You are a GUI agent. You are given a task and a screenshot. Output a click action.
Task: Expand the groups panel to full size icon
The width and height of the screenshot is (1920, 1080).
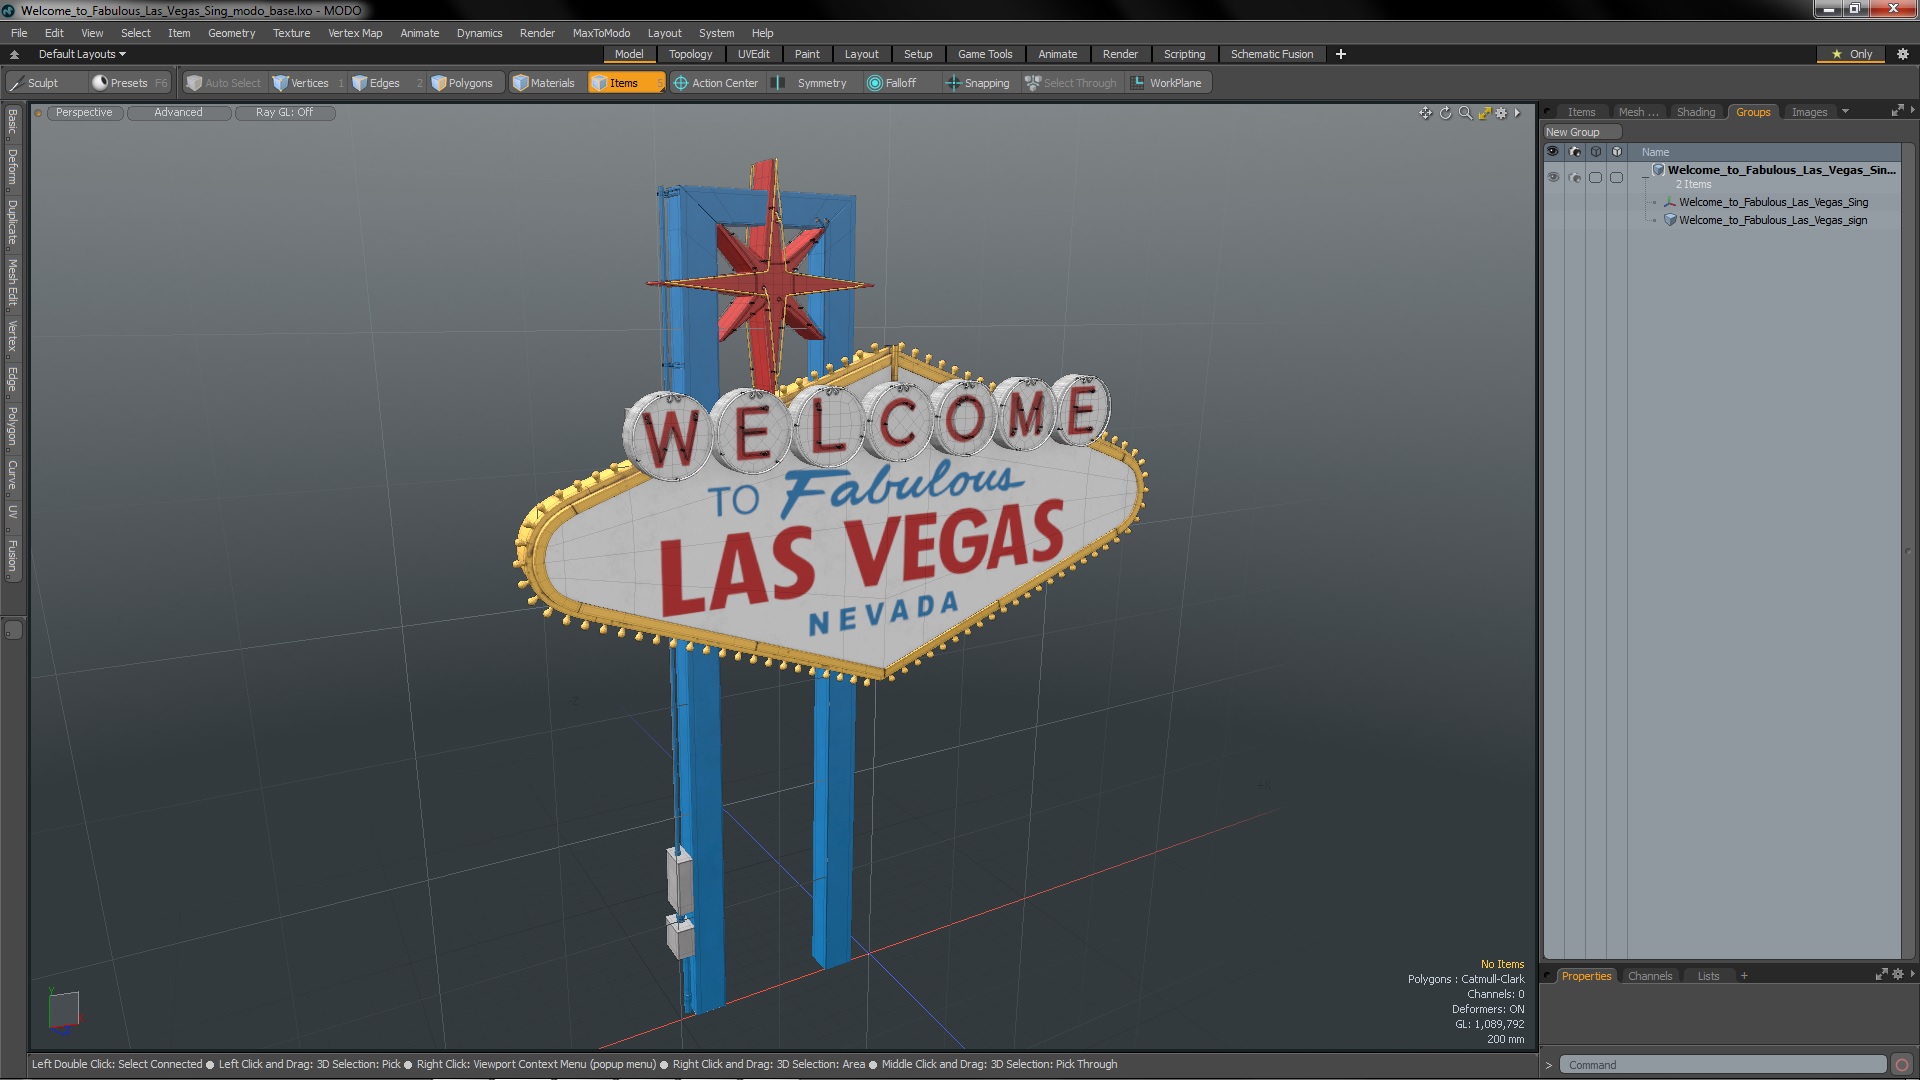1897,111
